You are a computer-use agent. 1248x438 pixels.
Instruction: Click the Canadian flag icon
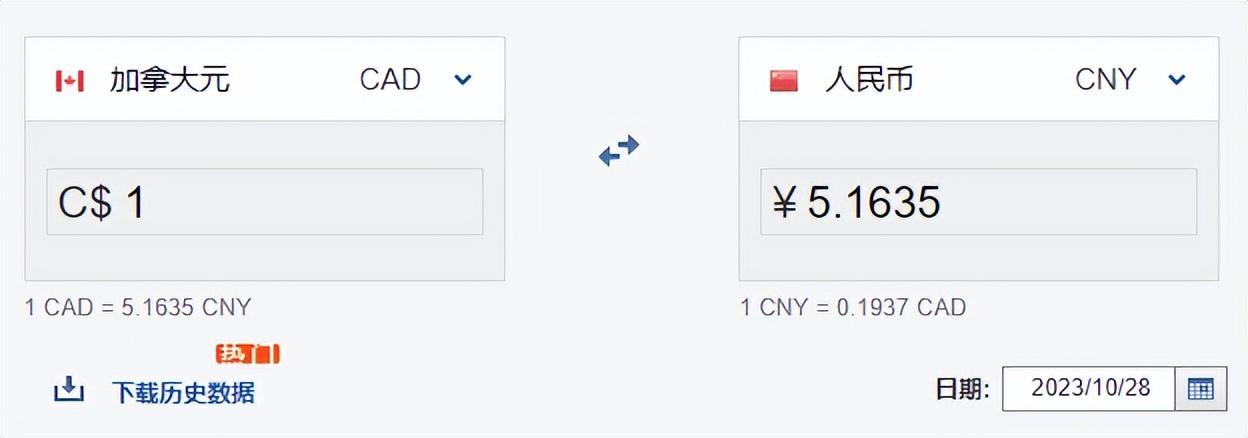click(69, 81)
